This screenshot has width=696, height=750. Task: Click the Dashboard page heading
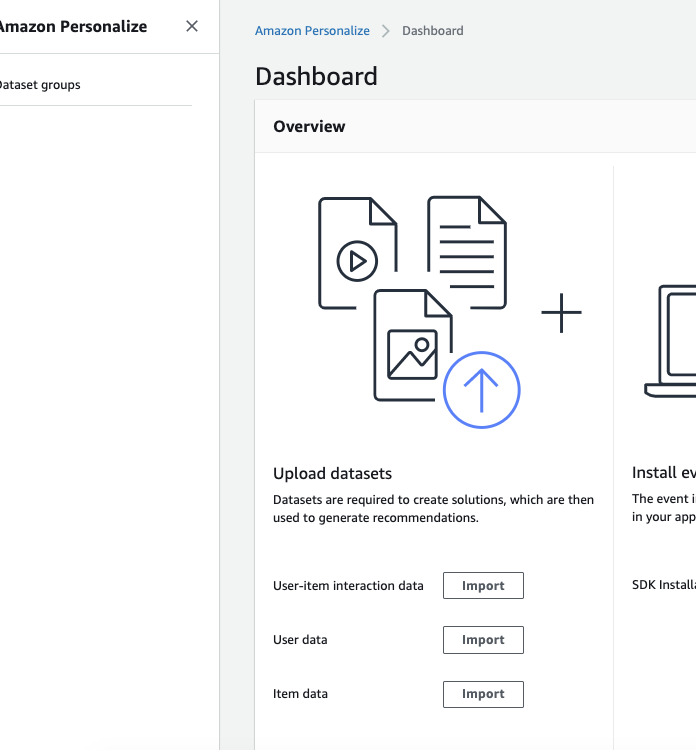click(x=316, y=76)
